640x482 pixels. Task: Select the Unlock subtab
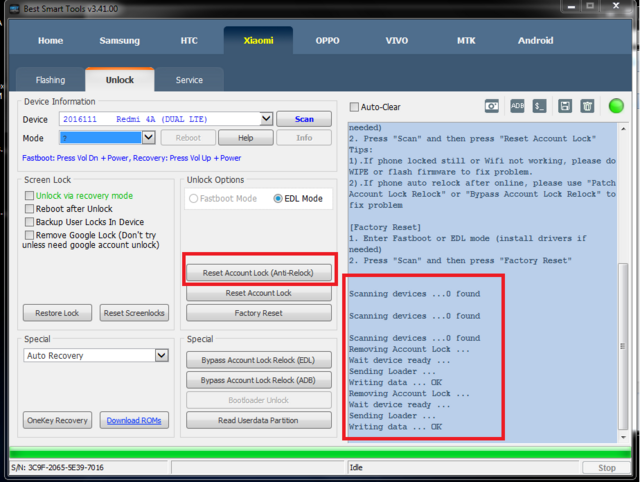pos(120,80)
